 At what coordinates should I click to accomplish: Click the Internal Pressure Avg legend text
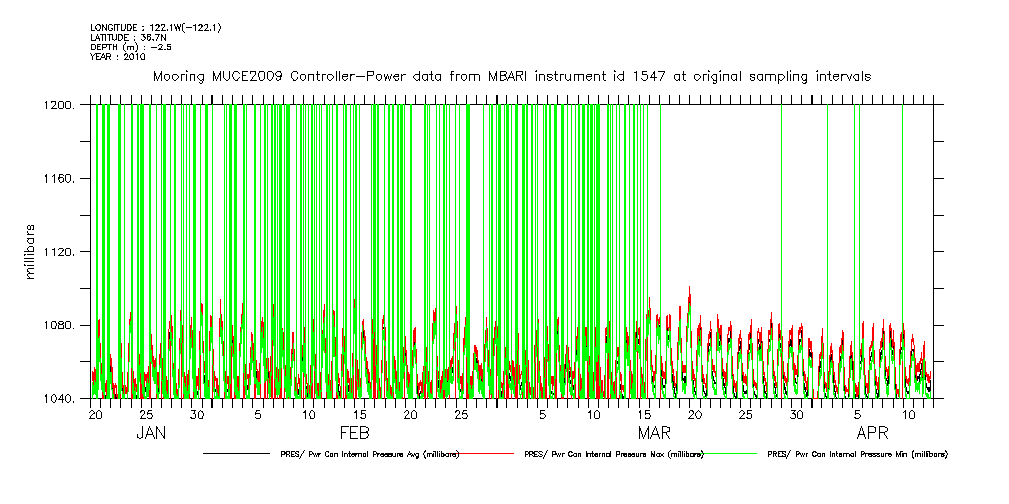coord(364,454)
